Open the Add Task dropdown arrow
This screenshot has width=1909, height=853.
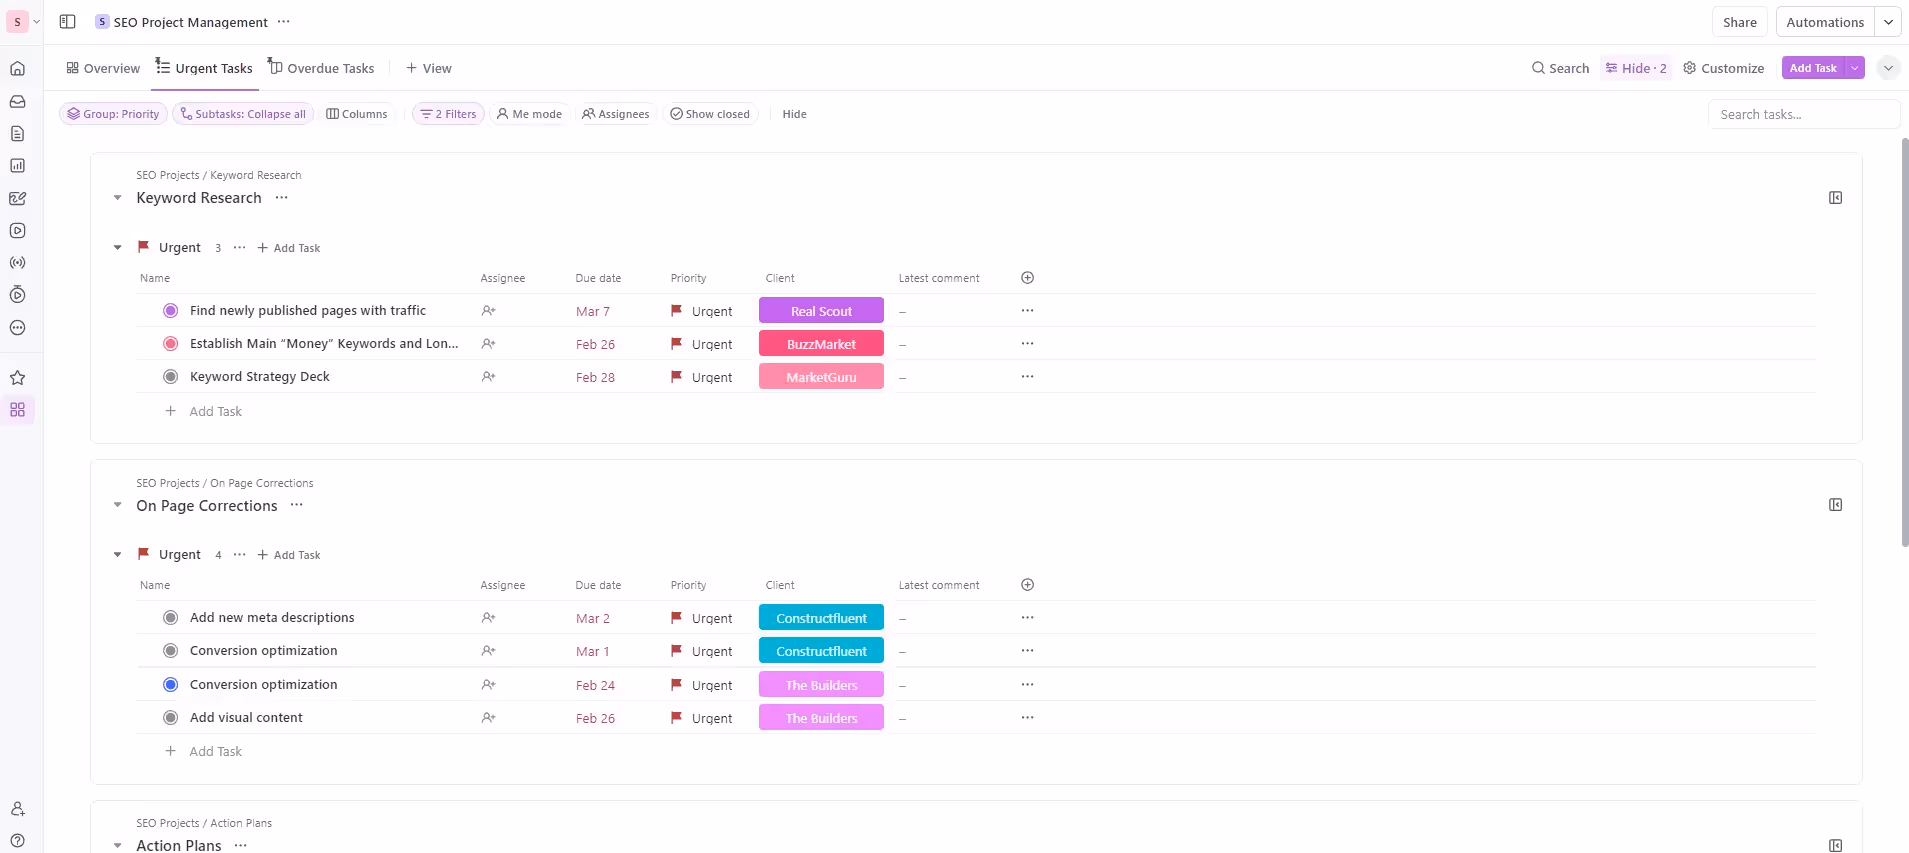pyautogui.click(x=1855, y=68)
